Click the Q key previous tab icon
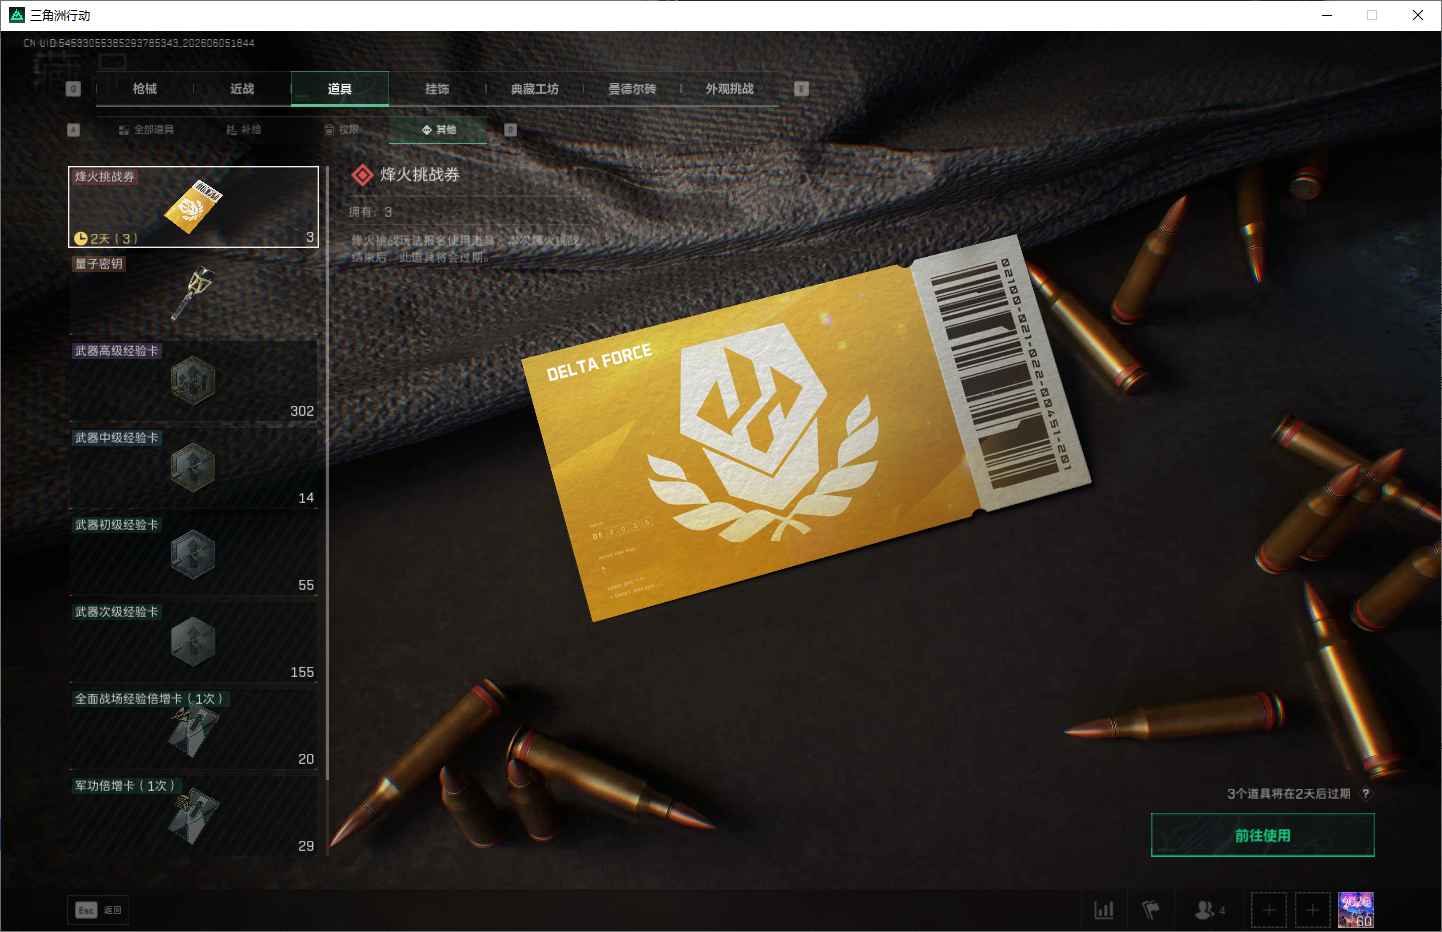Screen dimensions: 1442x932 73,89
